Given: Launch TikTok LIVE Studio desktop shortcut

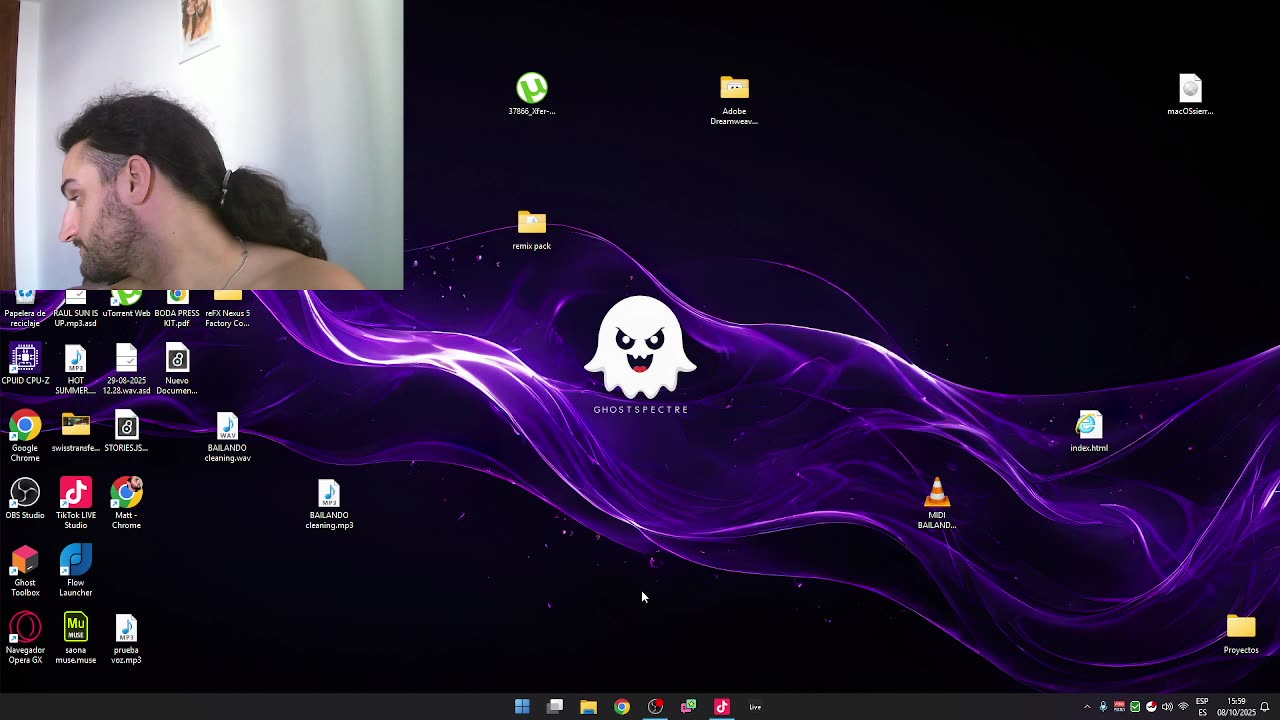Looking at the screenshot, I should tap(76, 504).
